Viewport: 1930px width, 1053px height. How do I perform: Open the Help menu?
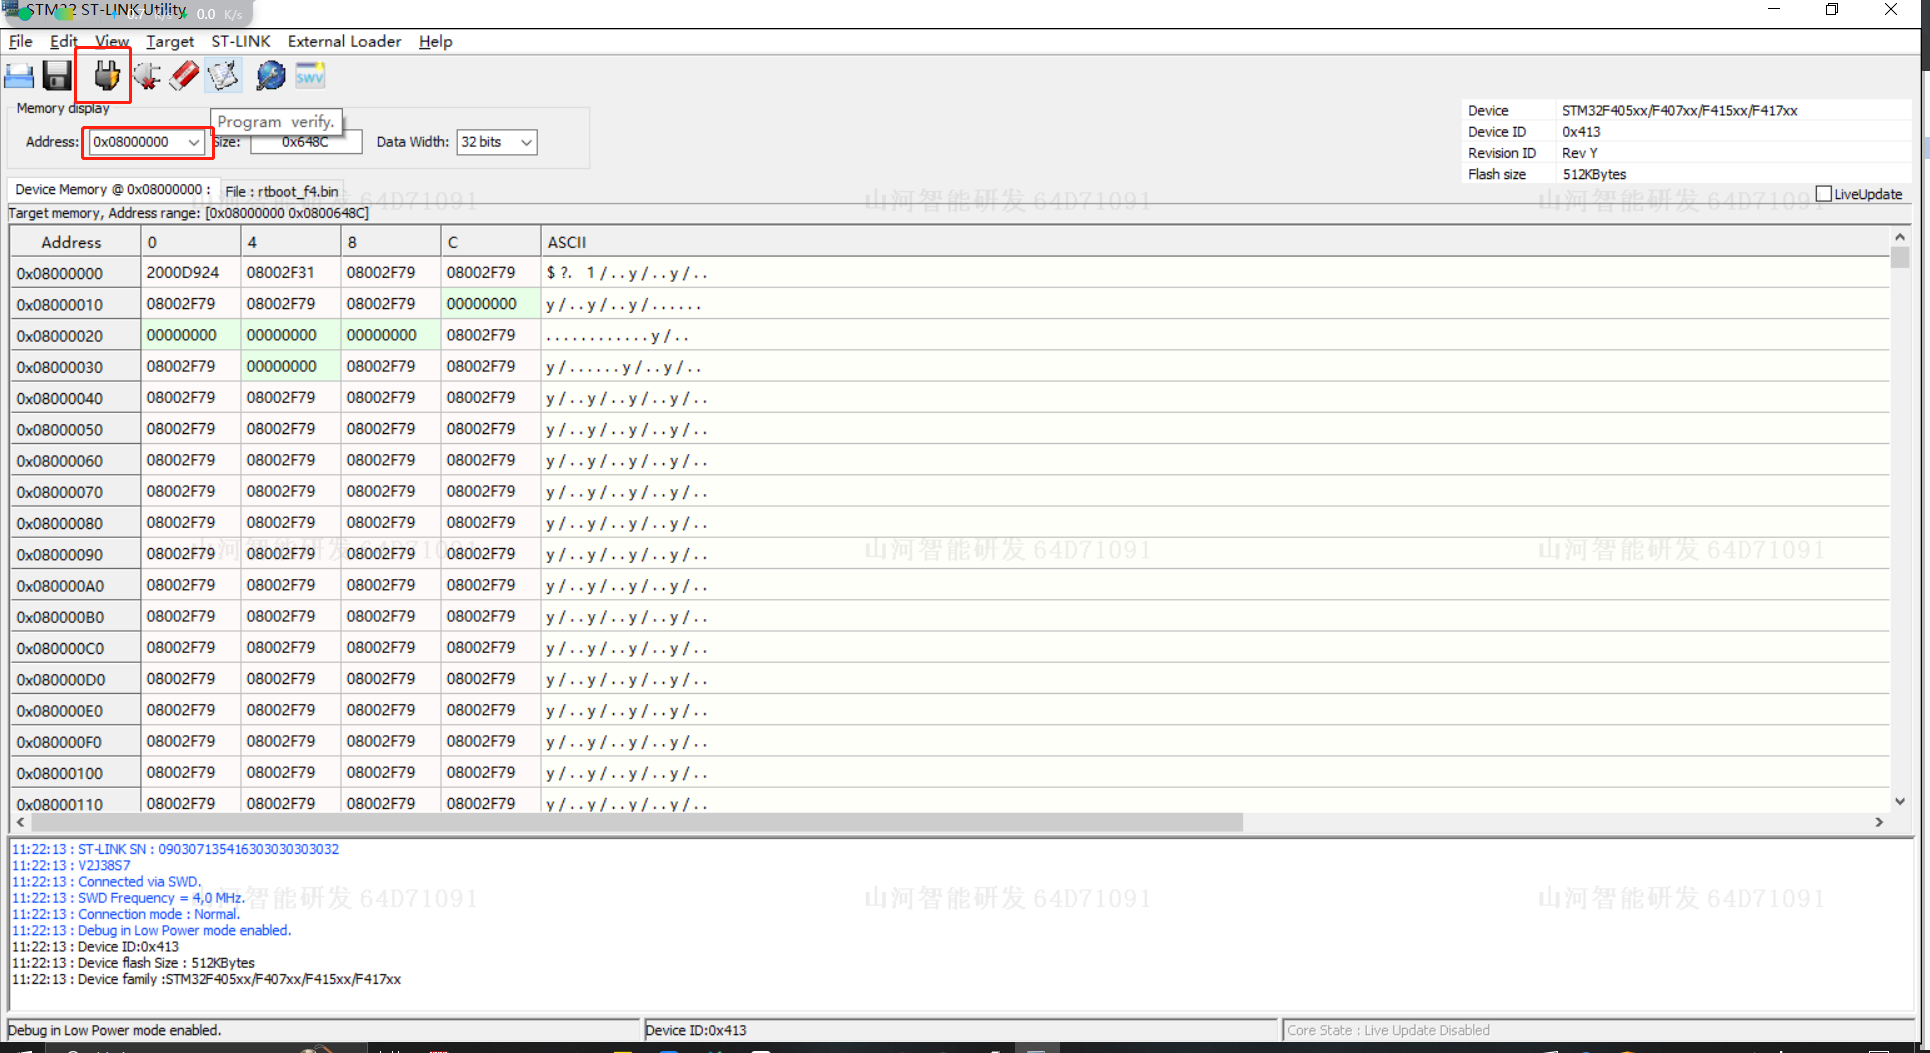tap(435, 41)
